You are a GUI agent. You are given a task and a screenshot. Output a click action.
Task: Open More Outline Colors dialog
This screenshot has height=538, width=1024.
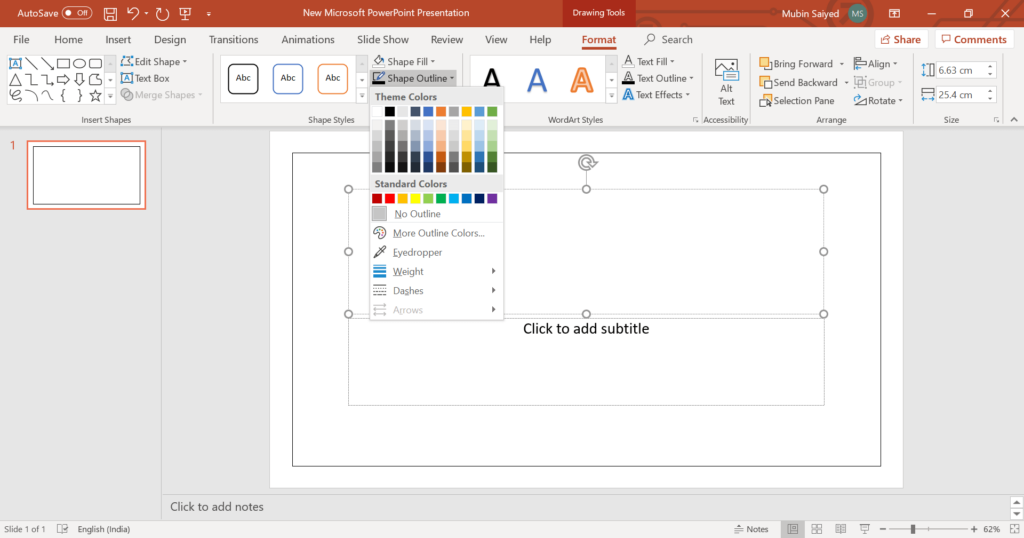click(x=438, y=233)
